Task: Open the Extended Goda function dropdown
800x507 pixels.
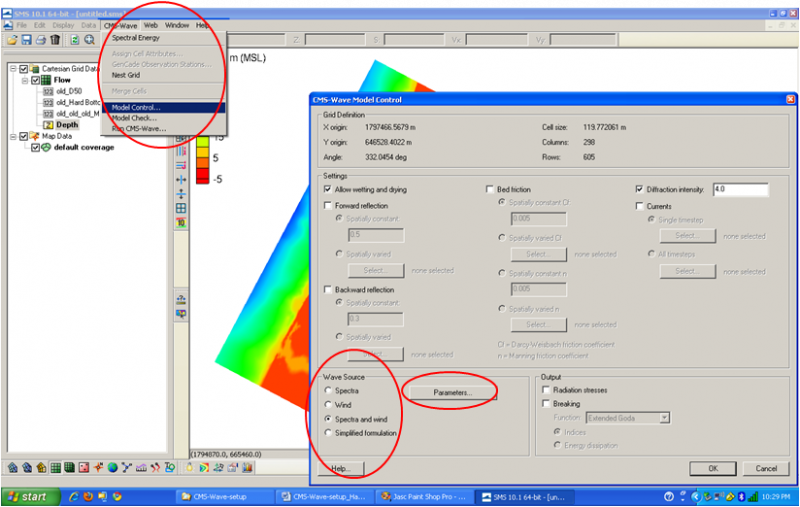Action: (x=664, y=418)
